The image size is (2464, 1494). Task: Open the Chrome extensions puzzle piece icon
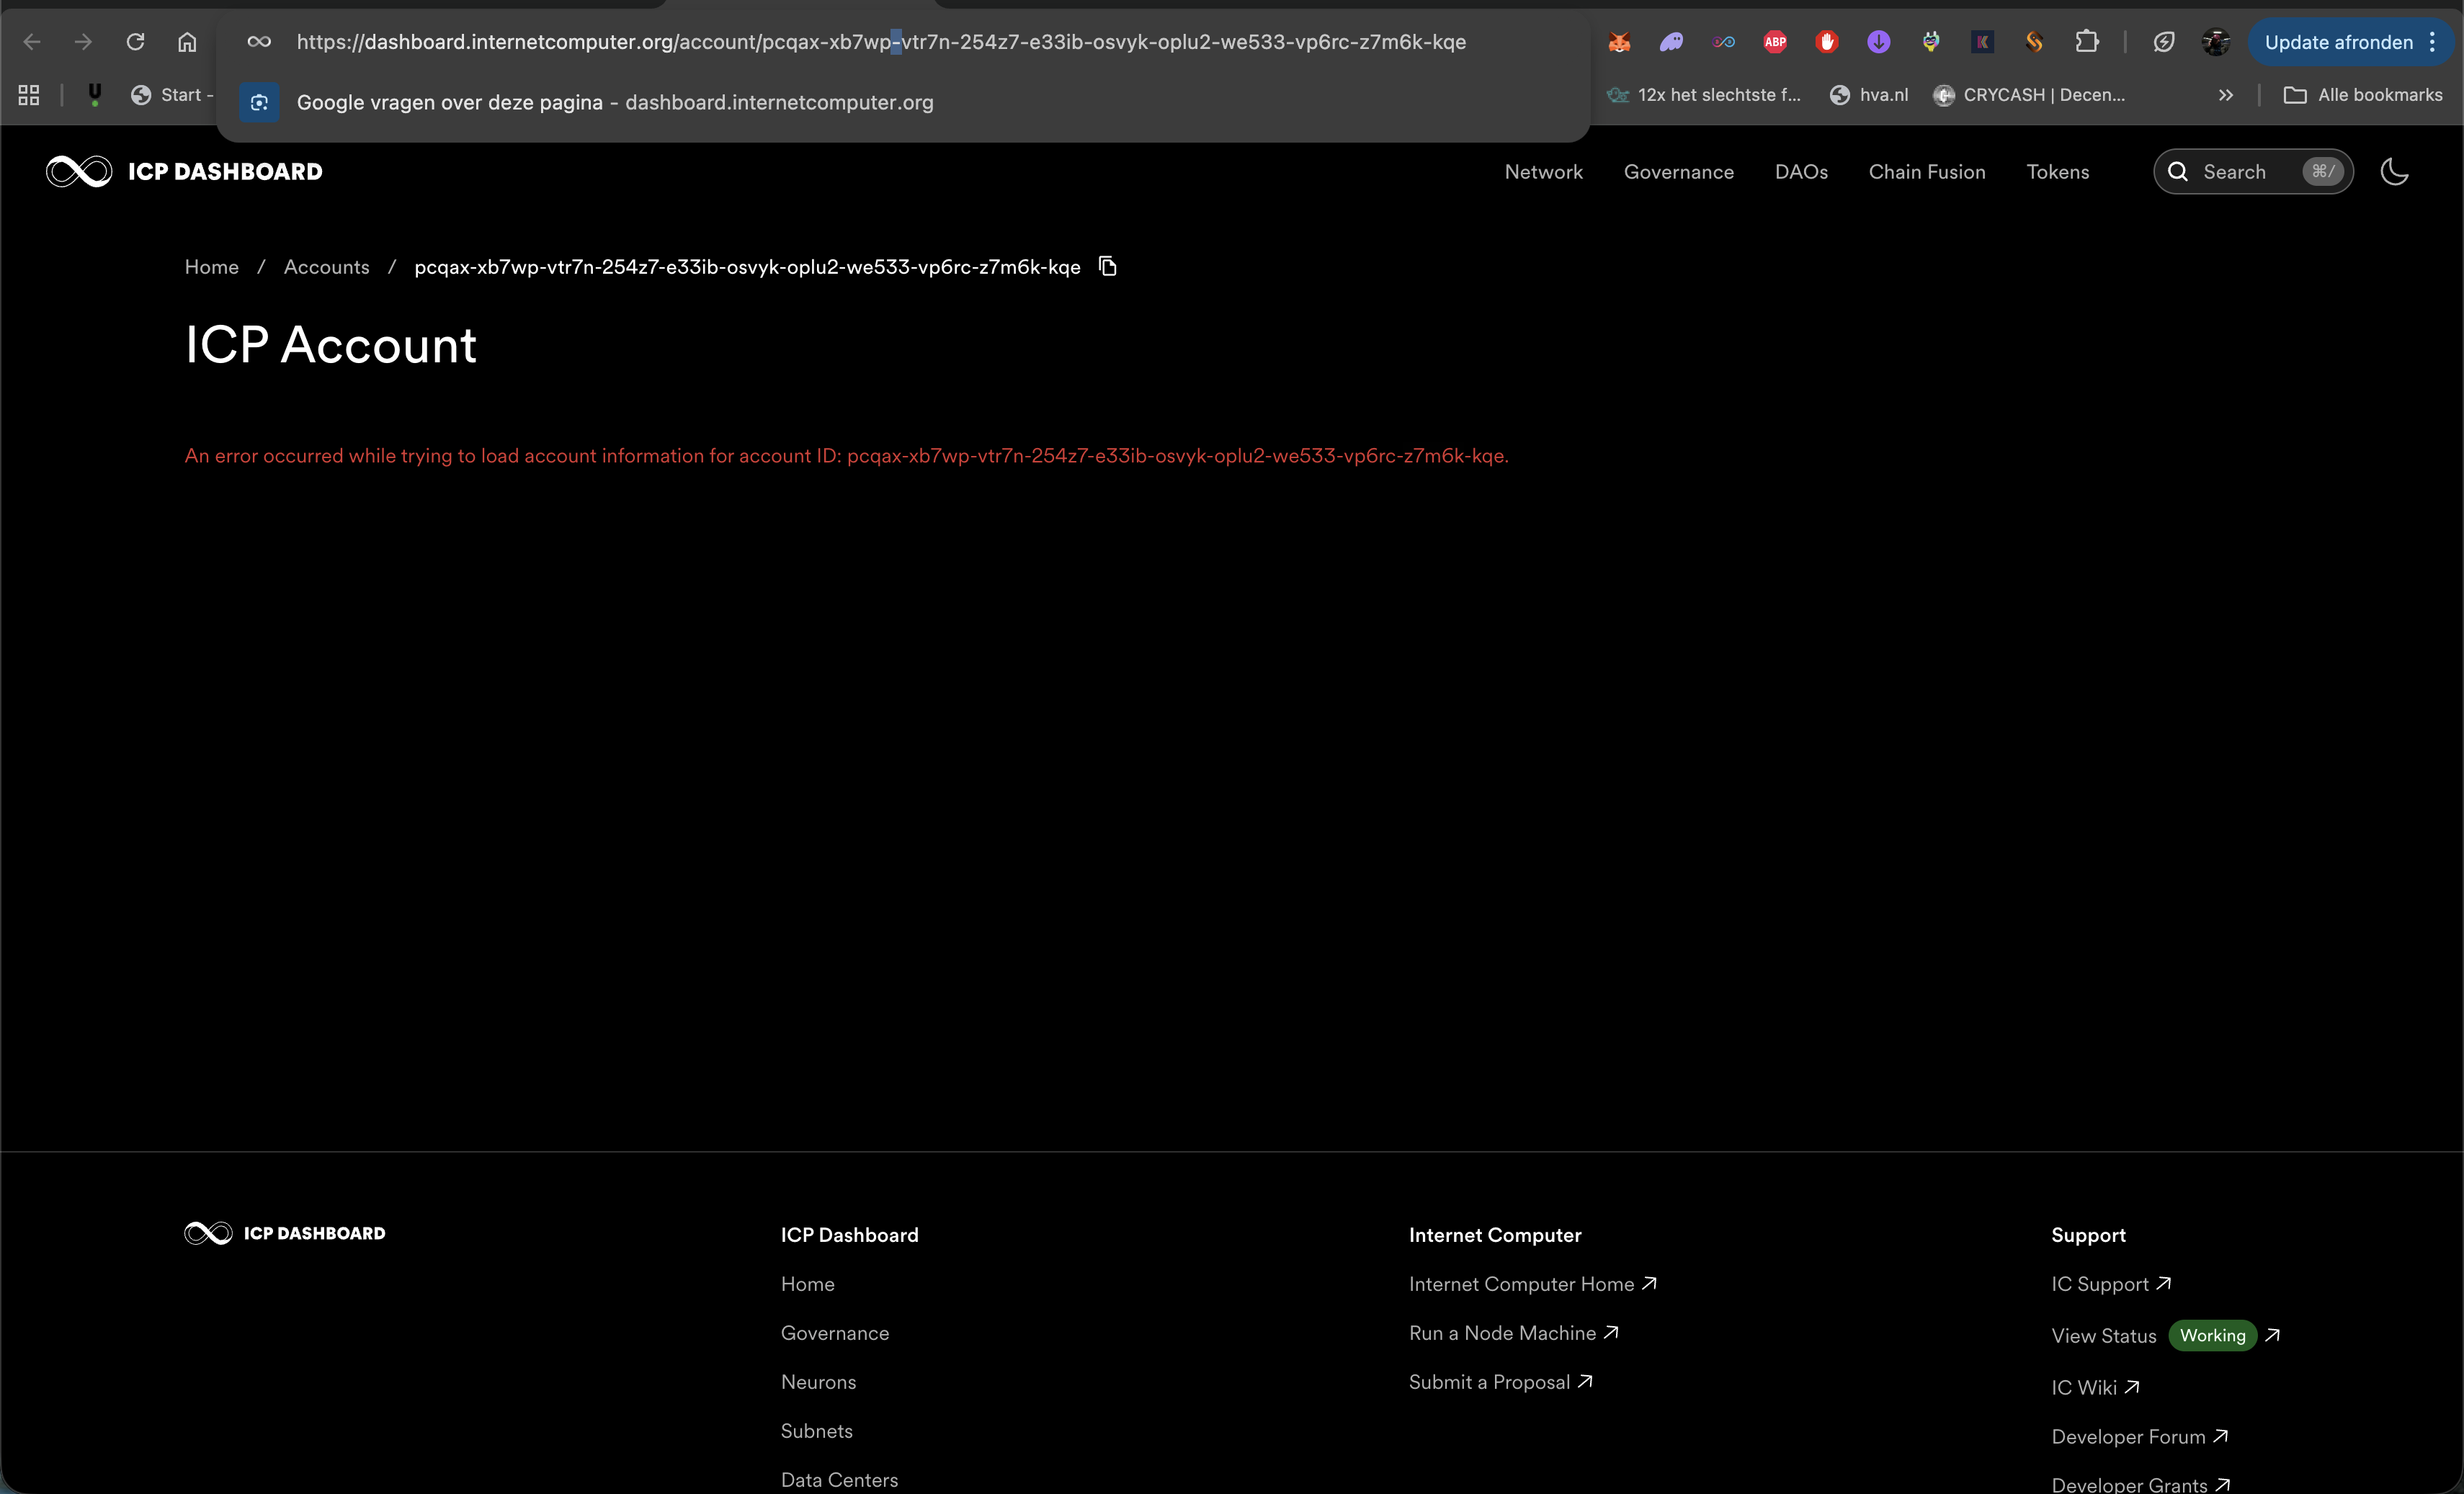(2086, 42)
